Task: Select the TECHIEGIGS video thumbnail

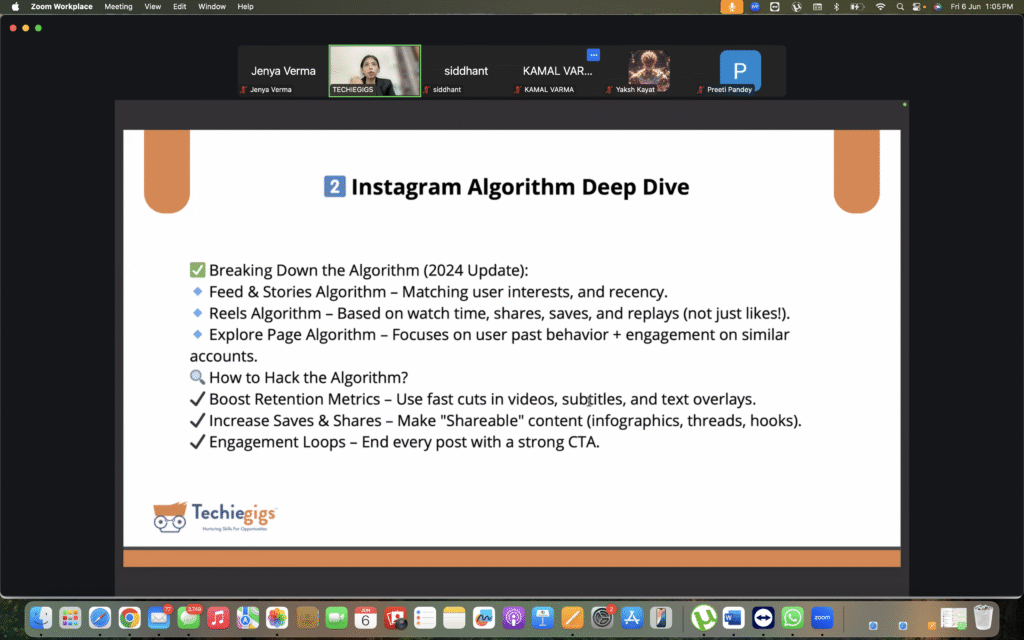Action: [375, 71]
